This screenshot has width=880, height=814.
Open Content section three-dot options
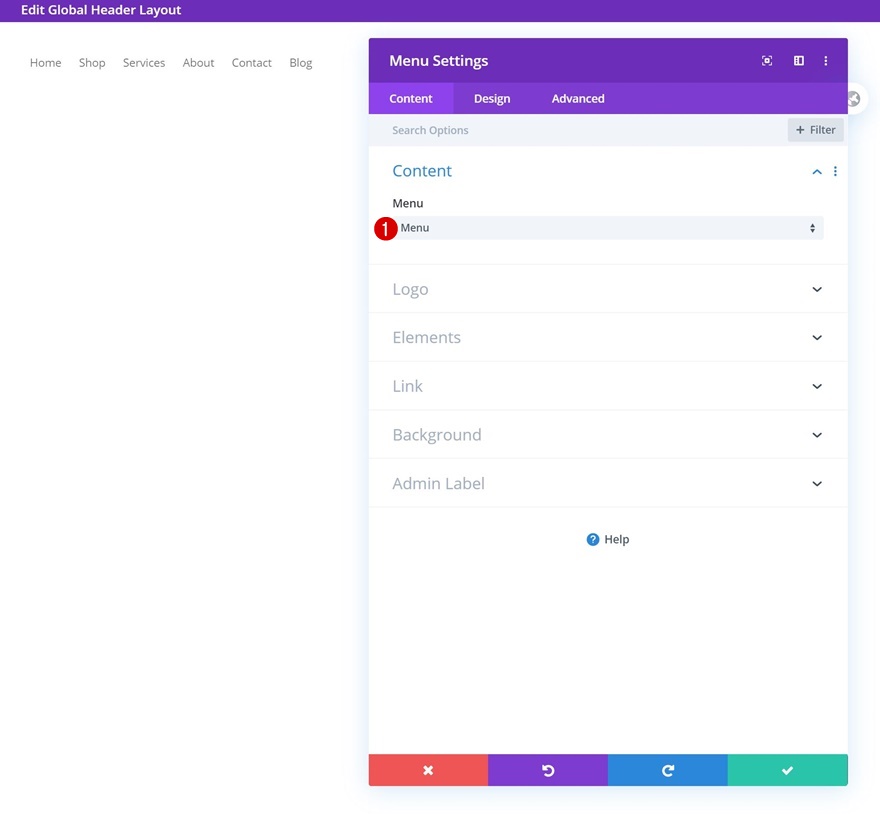pyautogui.click(x=835, y=172)
